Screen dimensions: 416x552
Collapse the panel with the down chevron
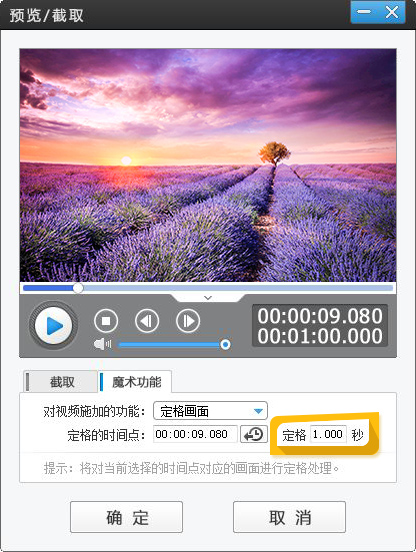tap(208, 298)
